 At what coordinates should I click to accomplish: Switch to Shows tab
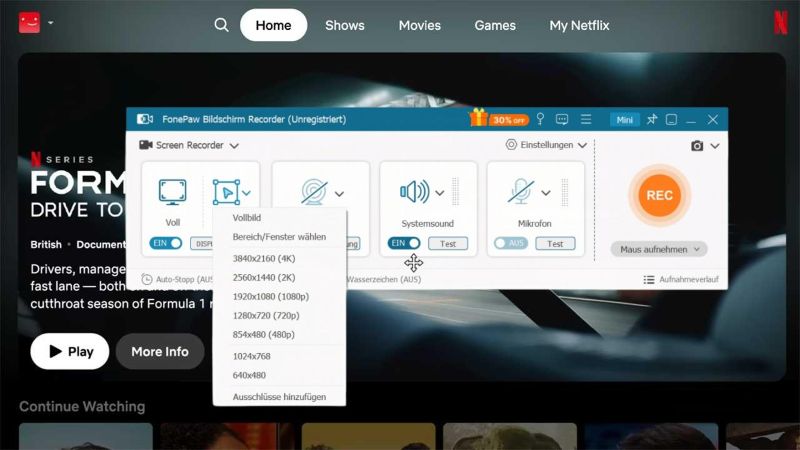345,25
